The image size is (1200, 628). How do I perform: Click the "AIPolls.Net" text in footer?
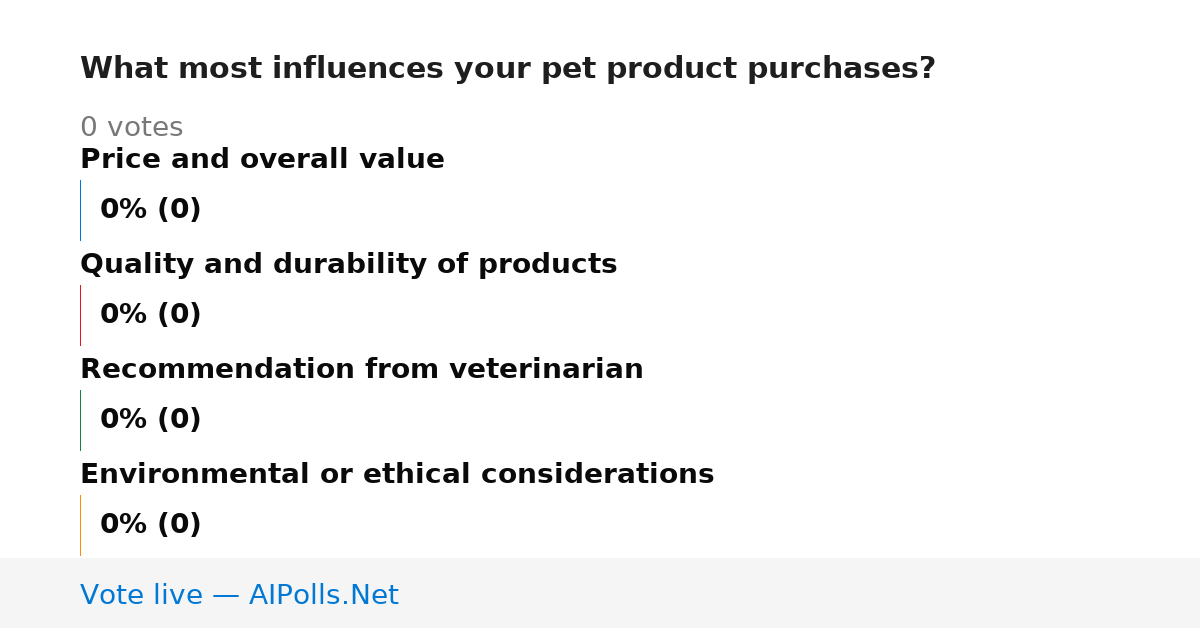point(323,596)
